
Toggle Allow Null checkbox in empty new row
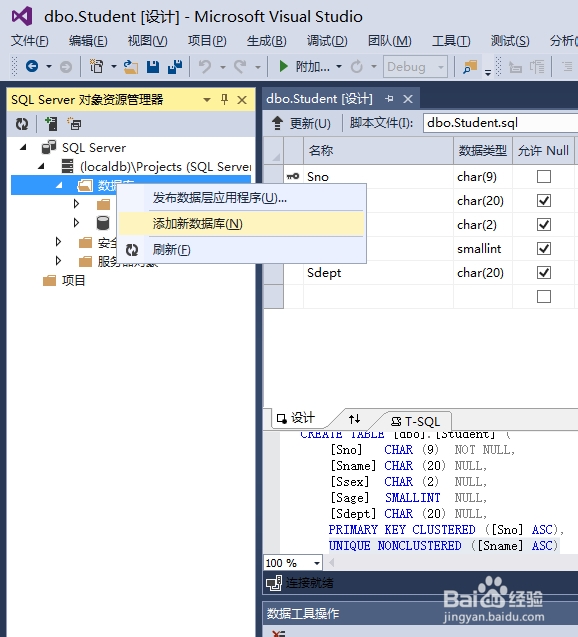tap(544, 297)
